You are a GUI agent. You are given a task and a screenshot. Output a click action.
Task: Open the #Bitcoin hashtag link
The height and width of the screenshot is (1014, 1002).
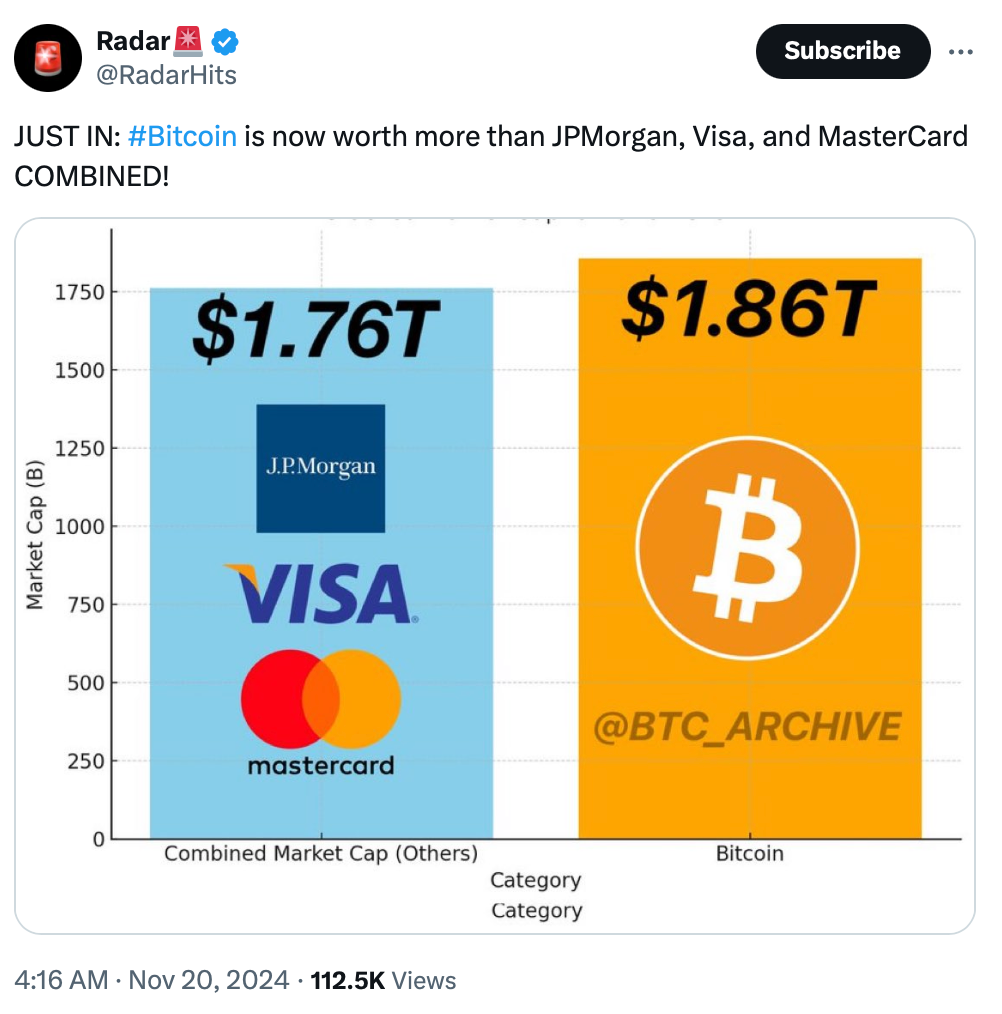pos(182,135)
